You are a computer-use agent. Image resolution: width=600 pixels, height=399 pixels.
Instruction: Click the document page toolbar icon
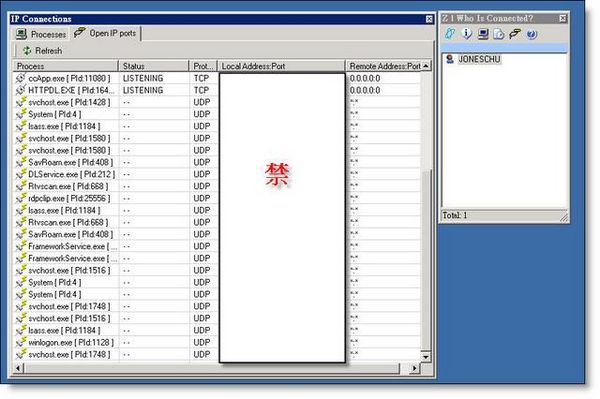499,34
